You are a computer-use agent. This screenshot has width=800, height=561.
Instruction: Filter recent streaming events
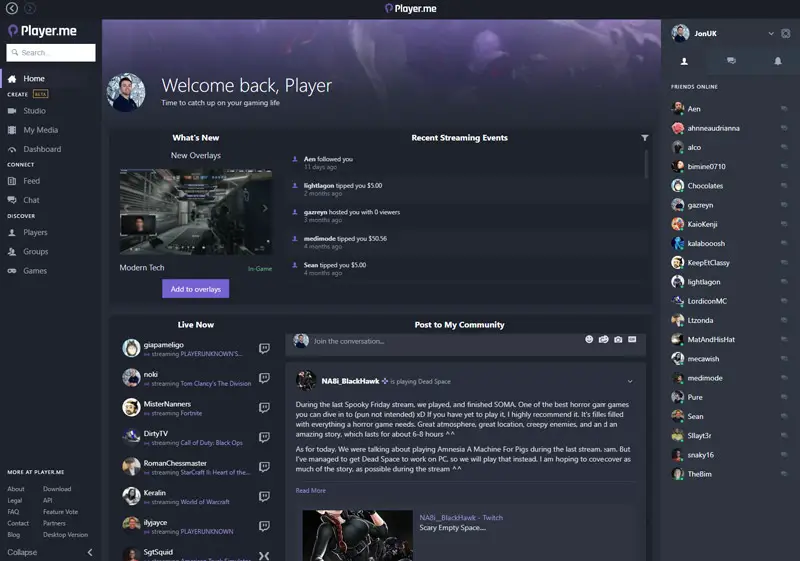click(x=644, y=138)
